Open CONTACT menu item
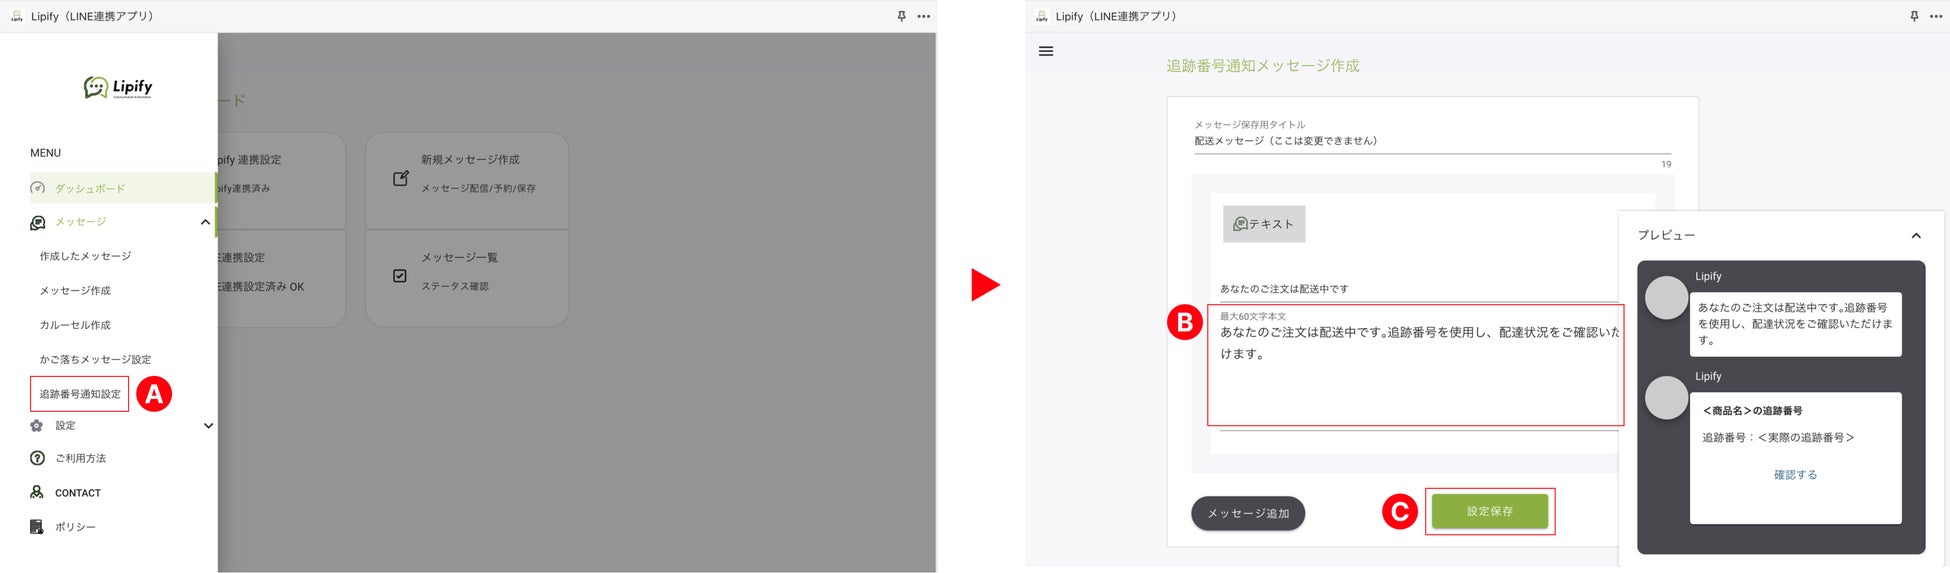The image size is (1950, 573). [78, 493]
